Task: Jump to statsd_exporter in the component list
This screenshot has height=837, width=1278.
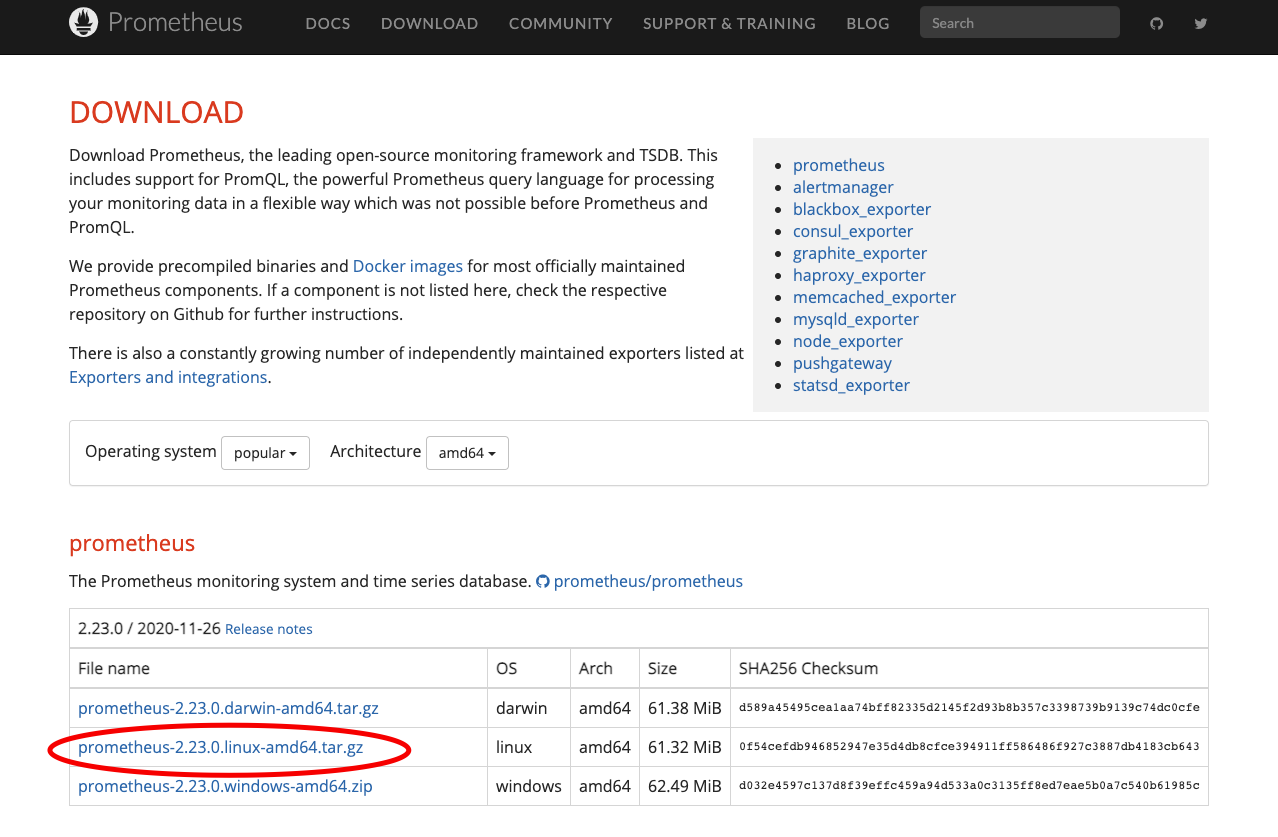Action: pos(851,385)
